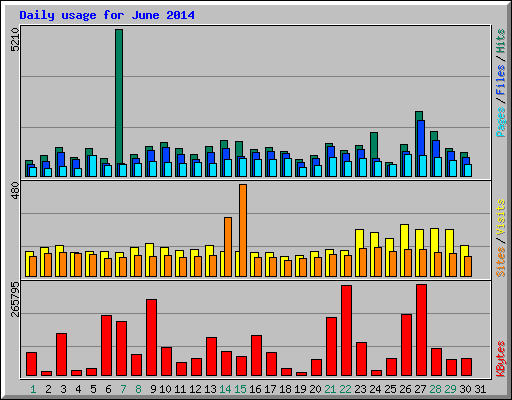512x400 pixels.
Task: Click the x-axis day label 10
Action: tap(165, 389)
